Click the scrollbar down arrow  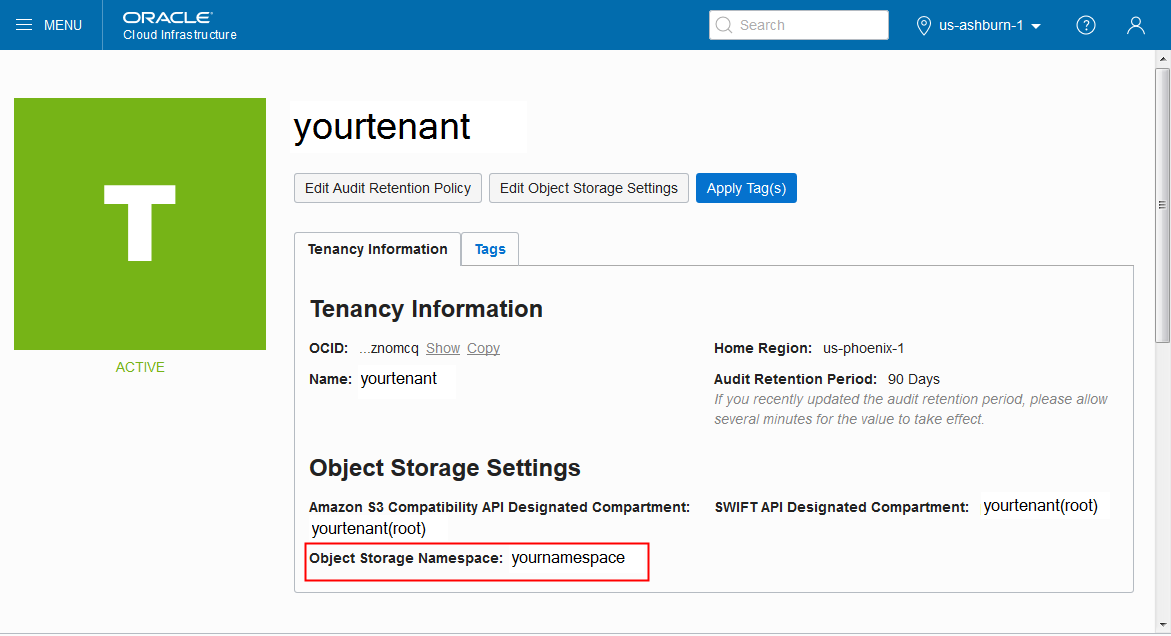pyautogui.click(x=1162, y=626)
